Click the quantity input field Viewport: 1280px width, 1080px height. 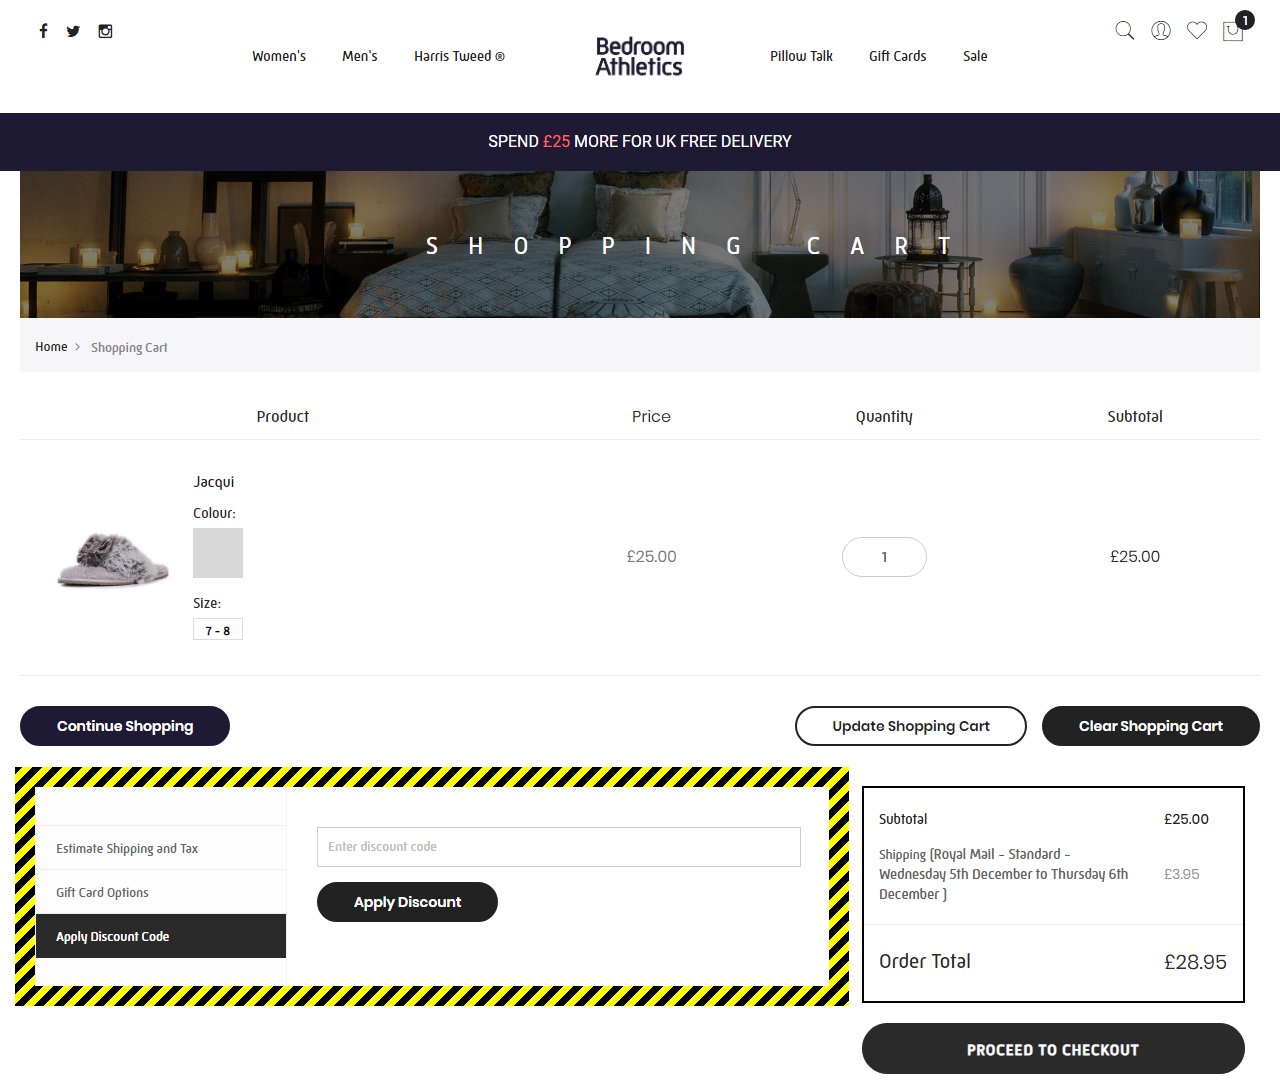click(x=884, y=557)
